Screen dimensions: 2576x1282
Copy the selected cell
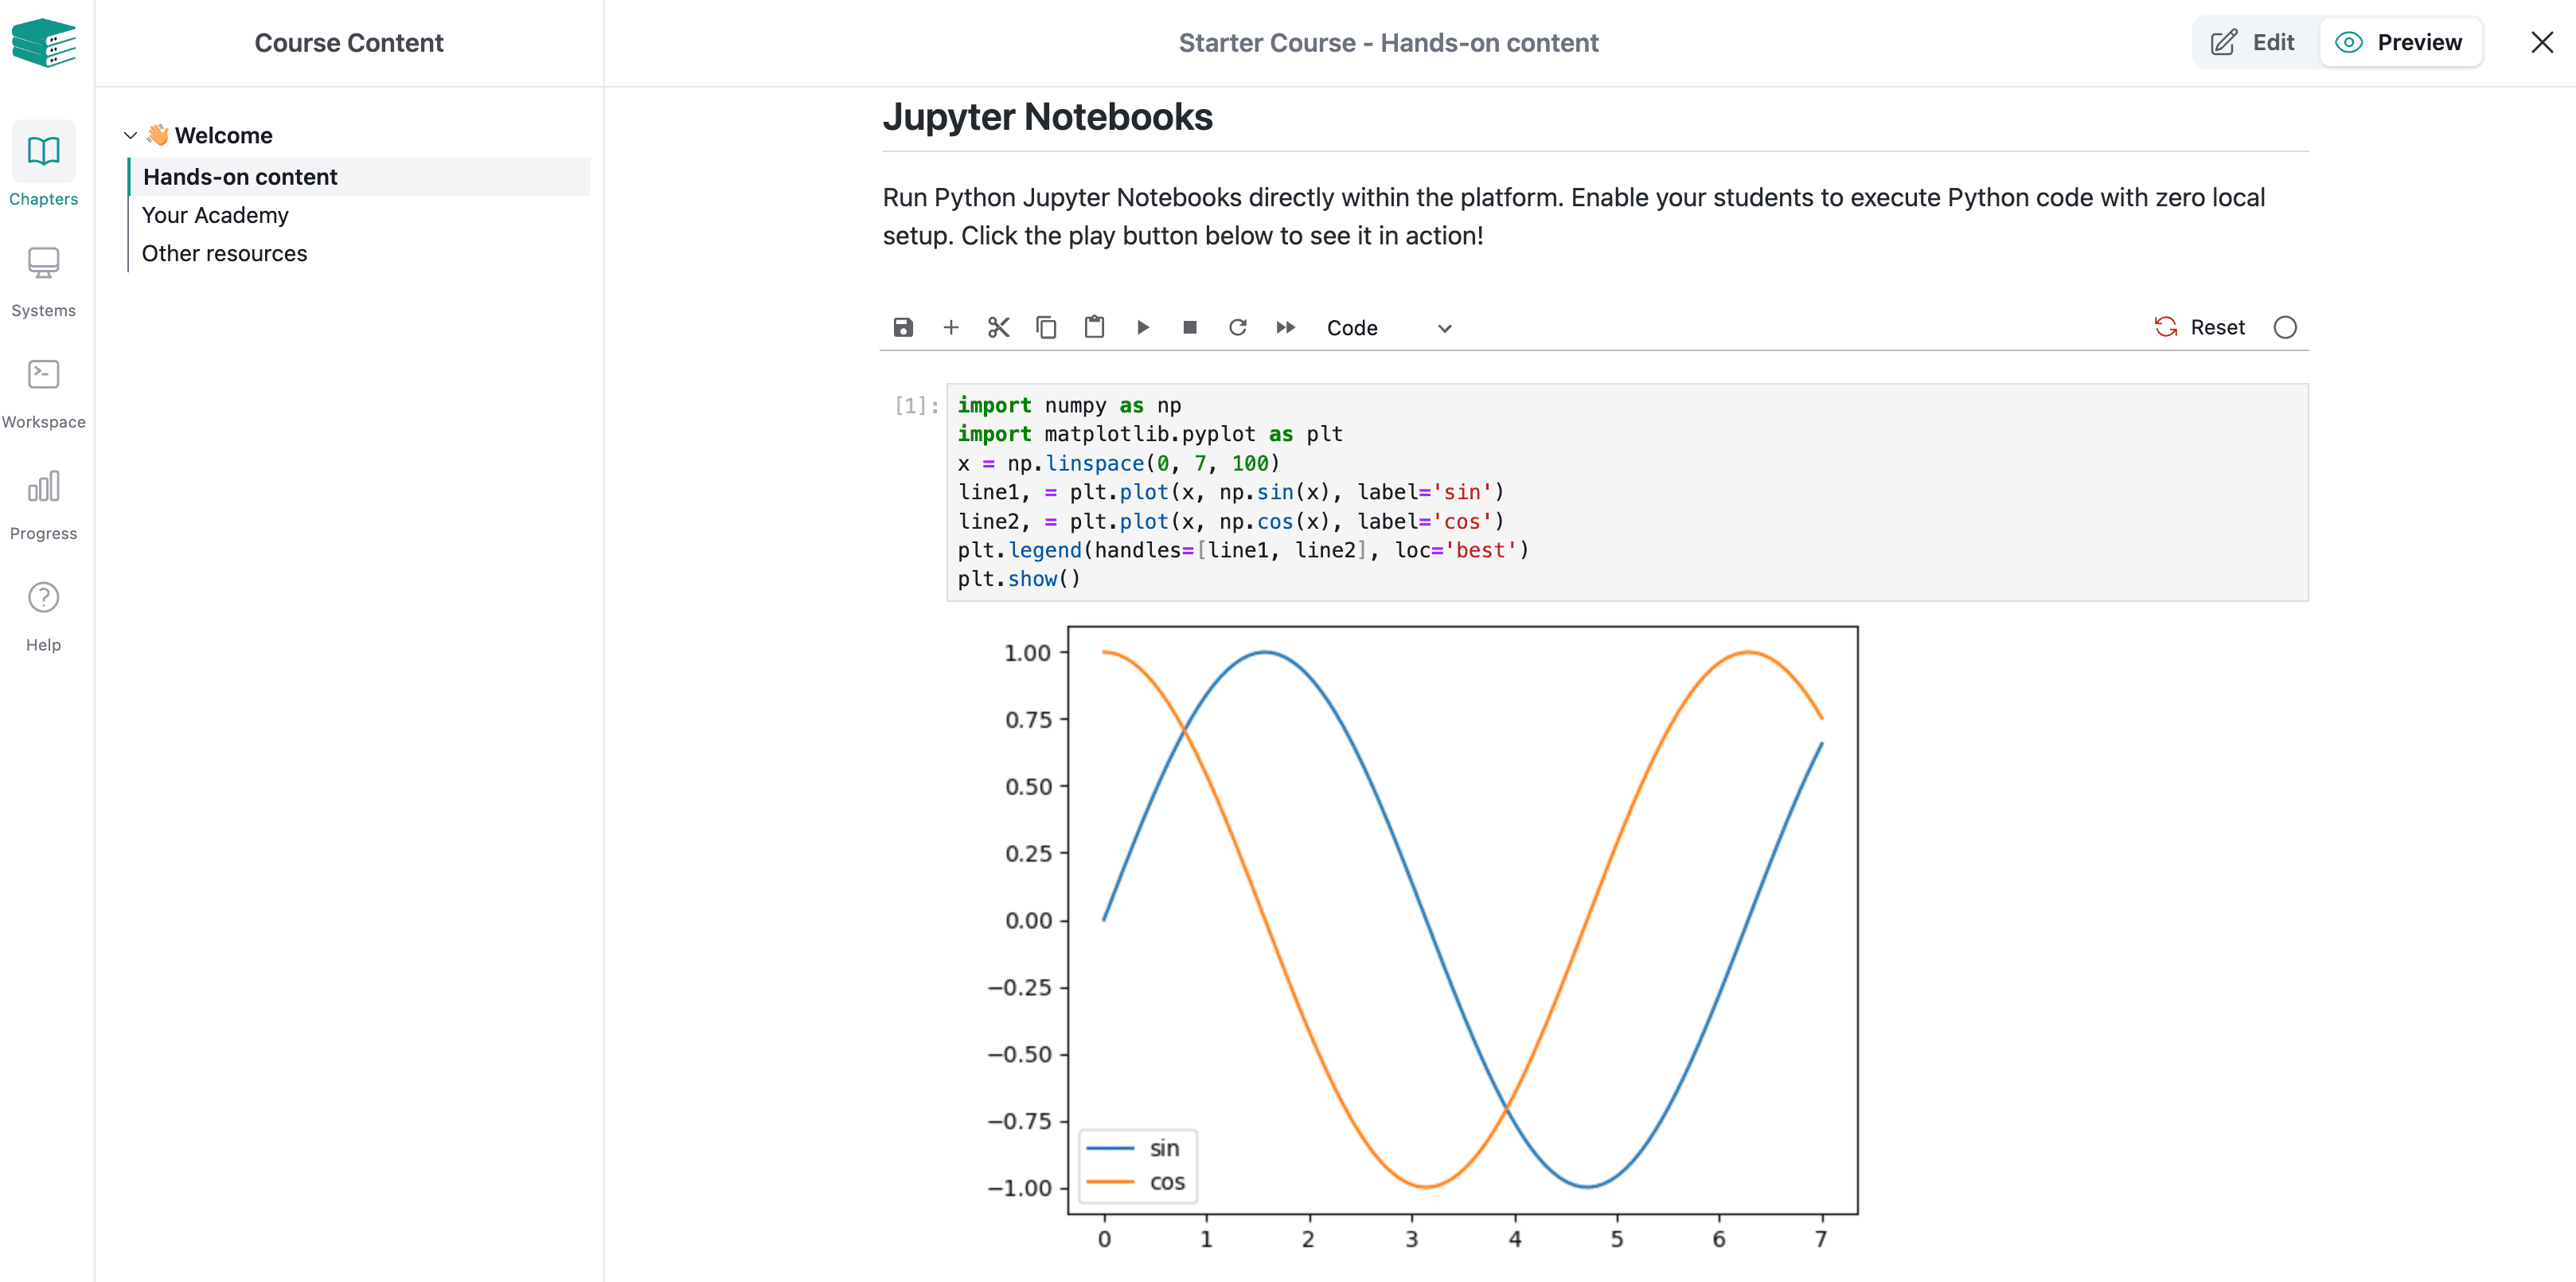pyautogui.click(x=1046, y=328)
